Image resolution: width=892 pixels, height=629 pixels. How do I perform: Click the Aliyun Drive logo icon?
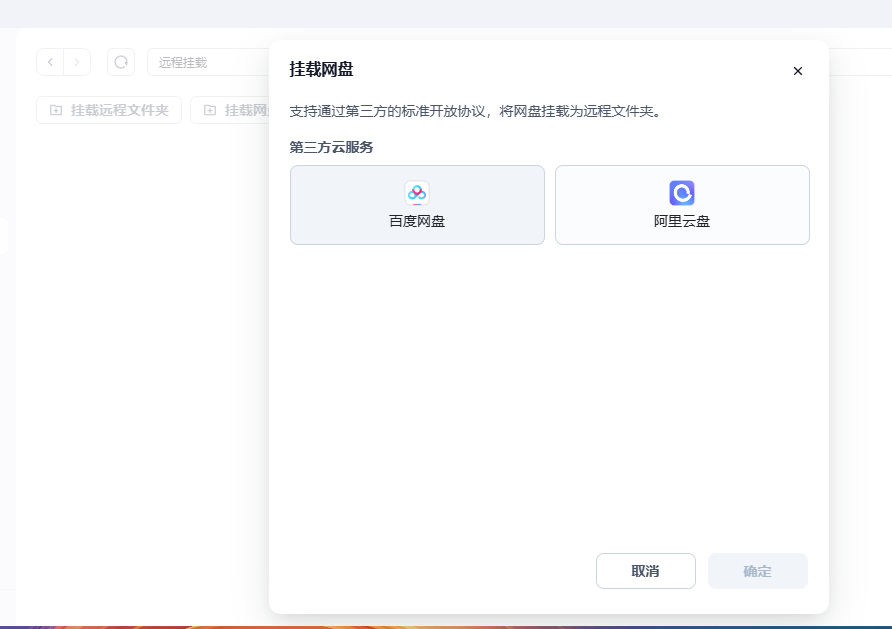[682, 193]
